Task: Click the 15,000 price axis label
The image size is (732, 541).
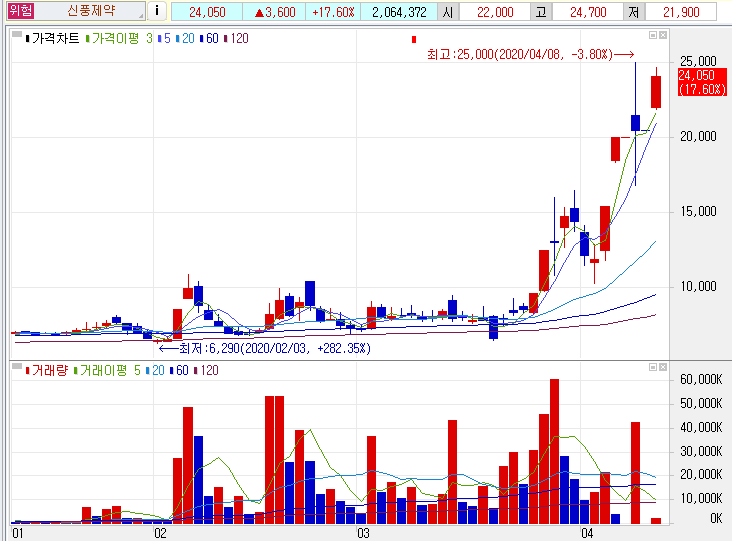Action: 698,211
